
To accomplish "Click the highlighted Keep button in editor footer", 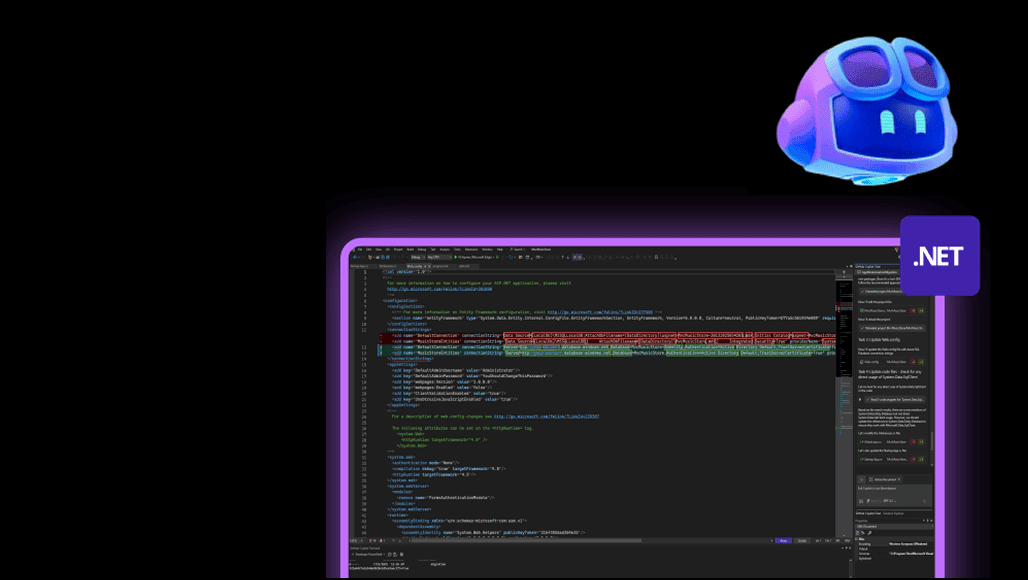I will [x=783, y=541].
